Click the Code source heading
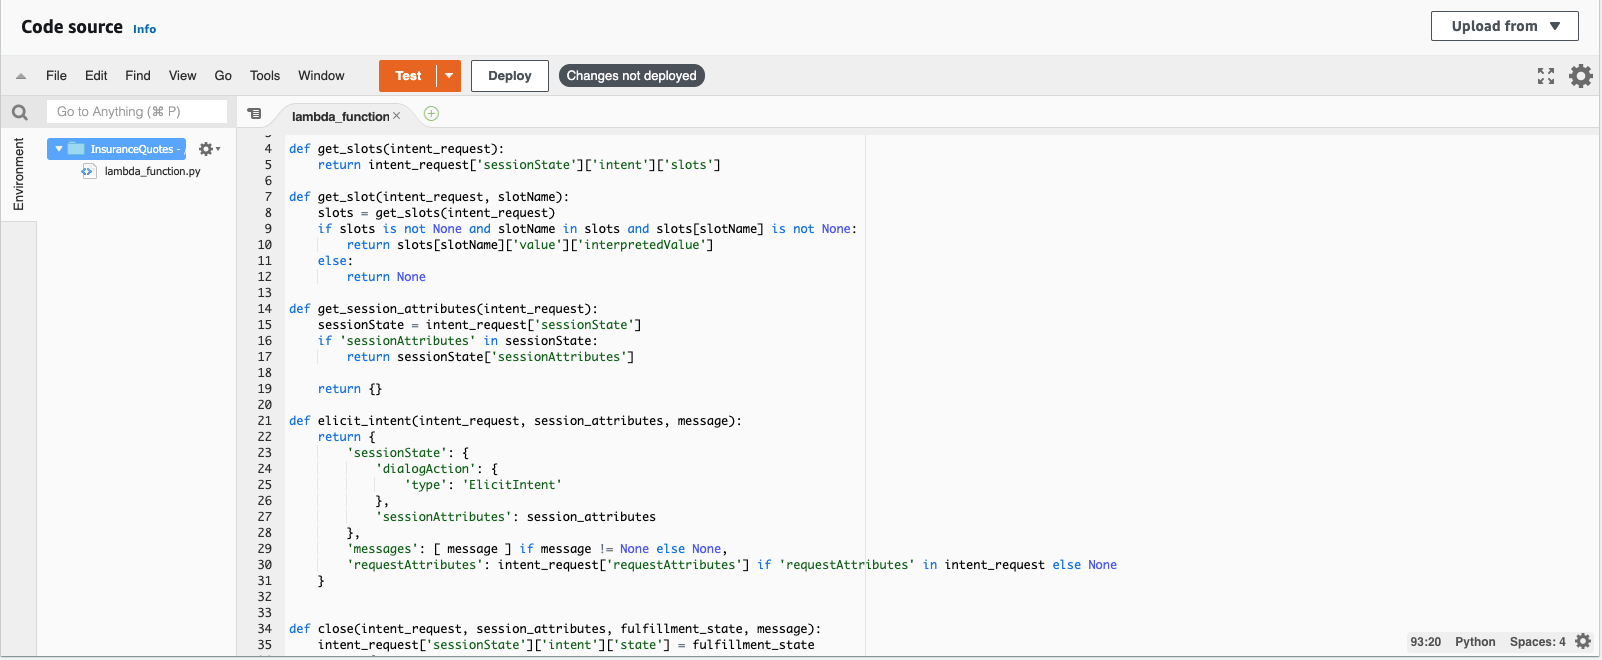Screen dimensions: 1602x660 pos(72,27)
